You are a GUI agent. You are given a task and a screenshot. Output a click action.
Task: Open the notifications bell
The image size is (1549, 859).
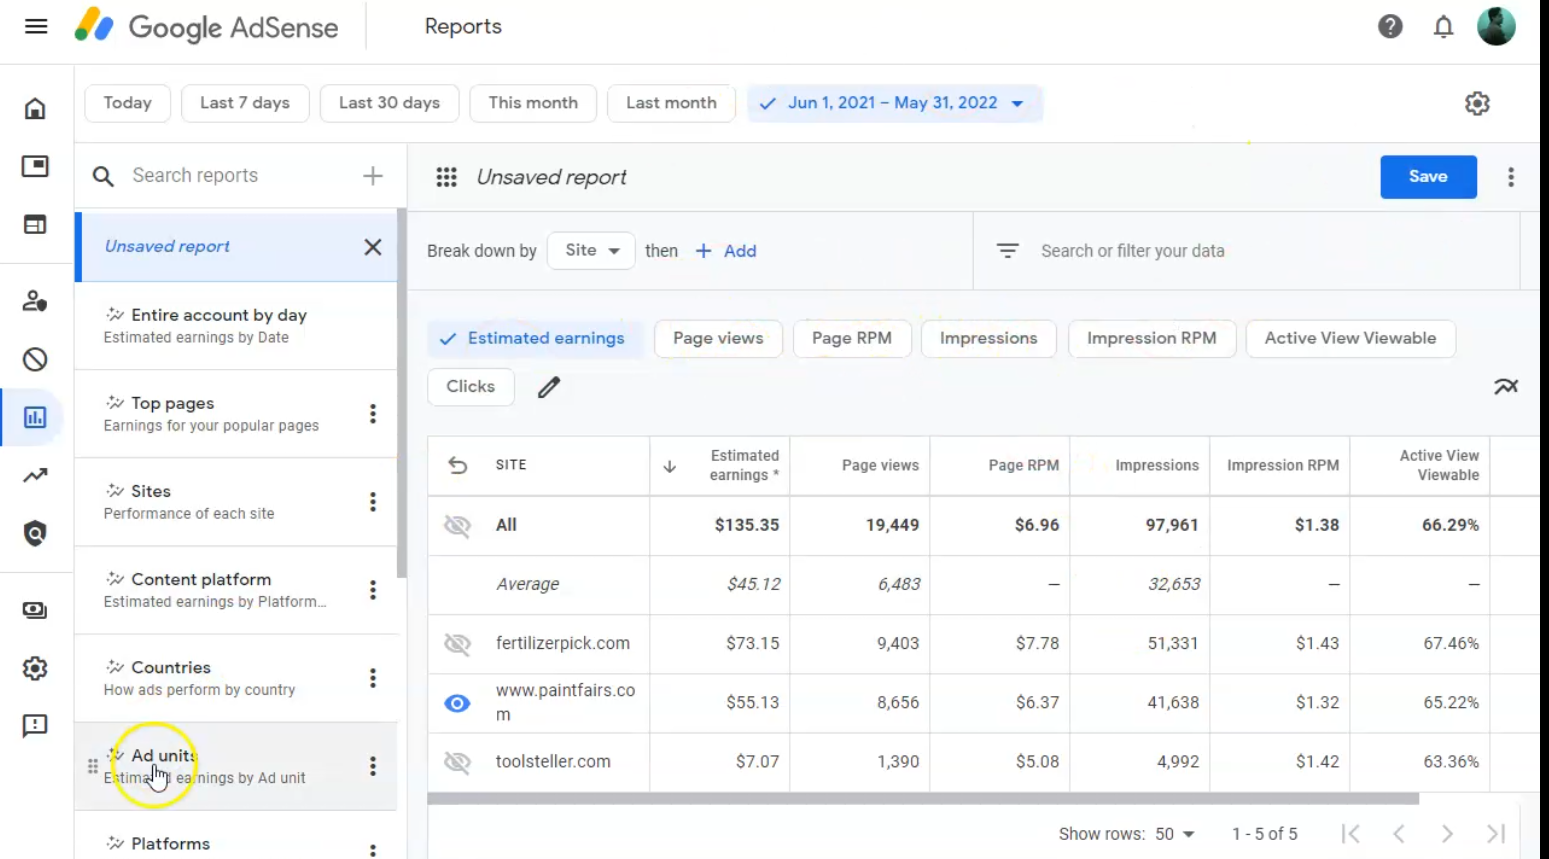1443,26
